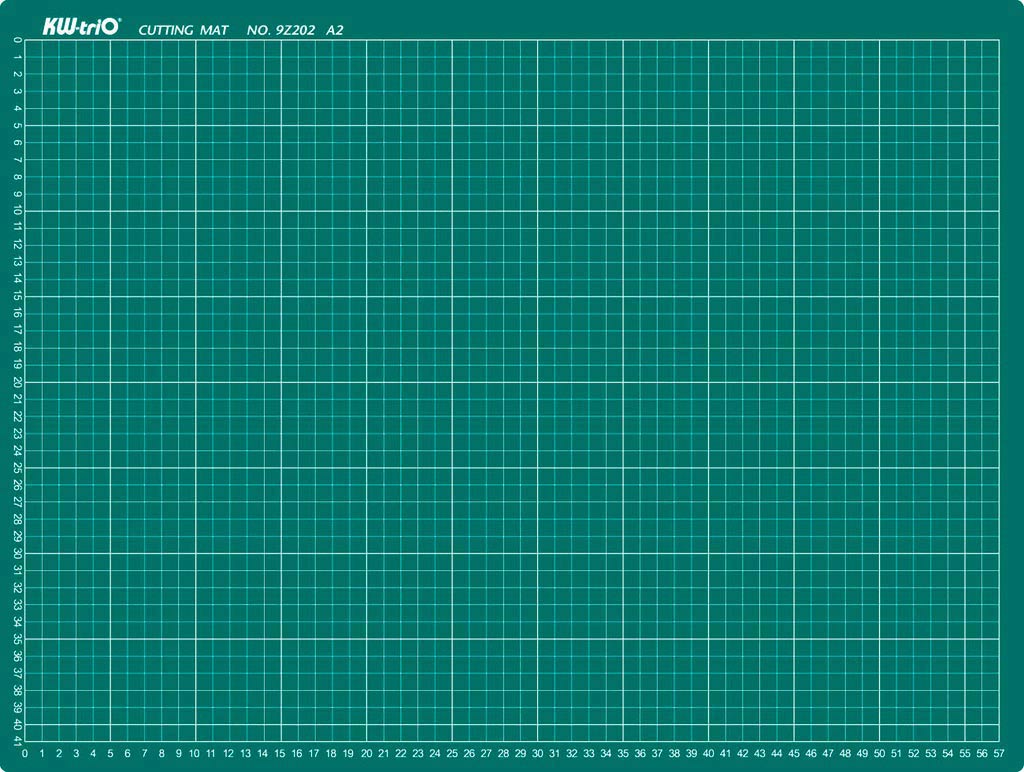The image size is (1024, 772).
Task: Click number 10 on the horizontal ruler
Action: (x=194, y=753)
